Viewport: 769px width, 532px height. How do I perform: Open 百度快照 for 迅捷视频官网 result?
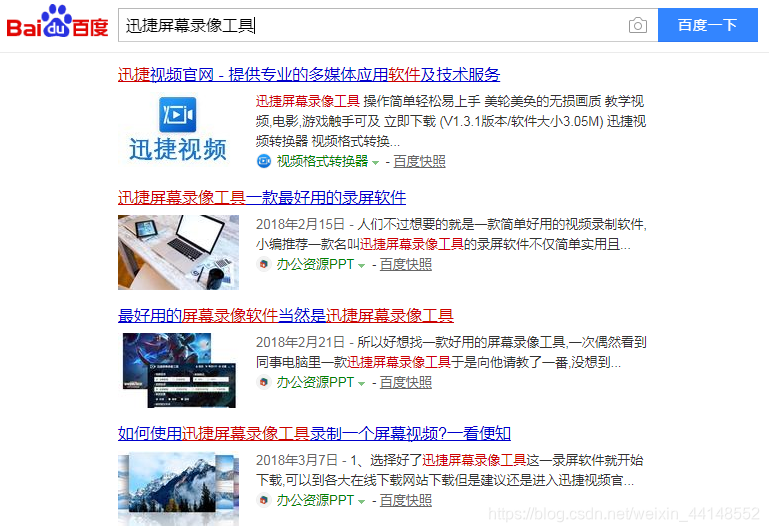(x=419, y=161)
